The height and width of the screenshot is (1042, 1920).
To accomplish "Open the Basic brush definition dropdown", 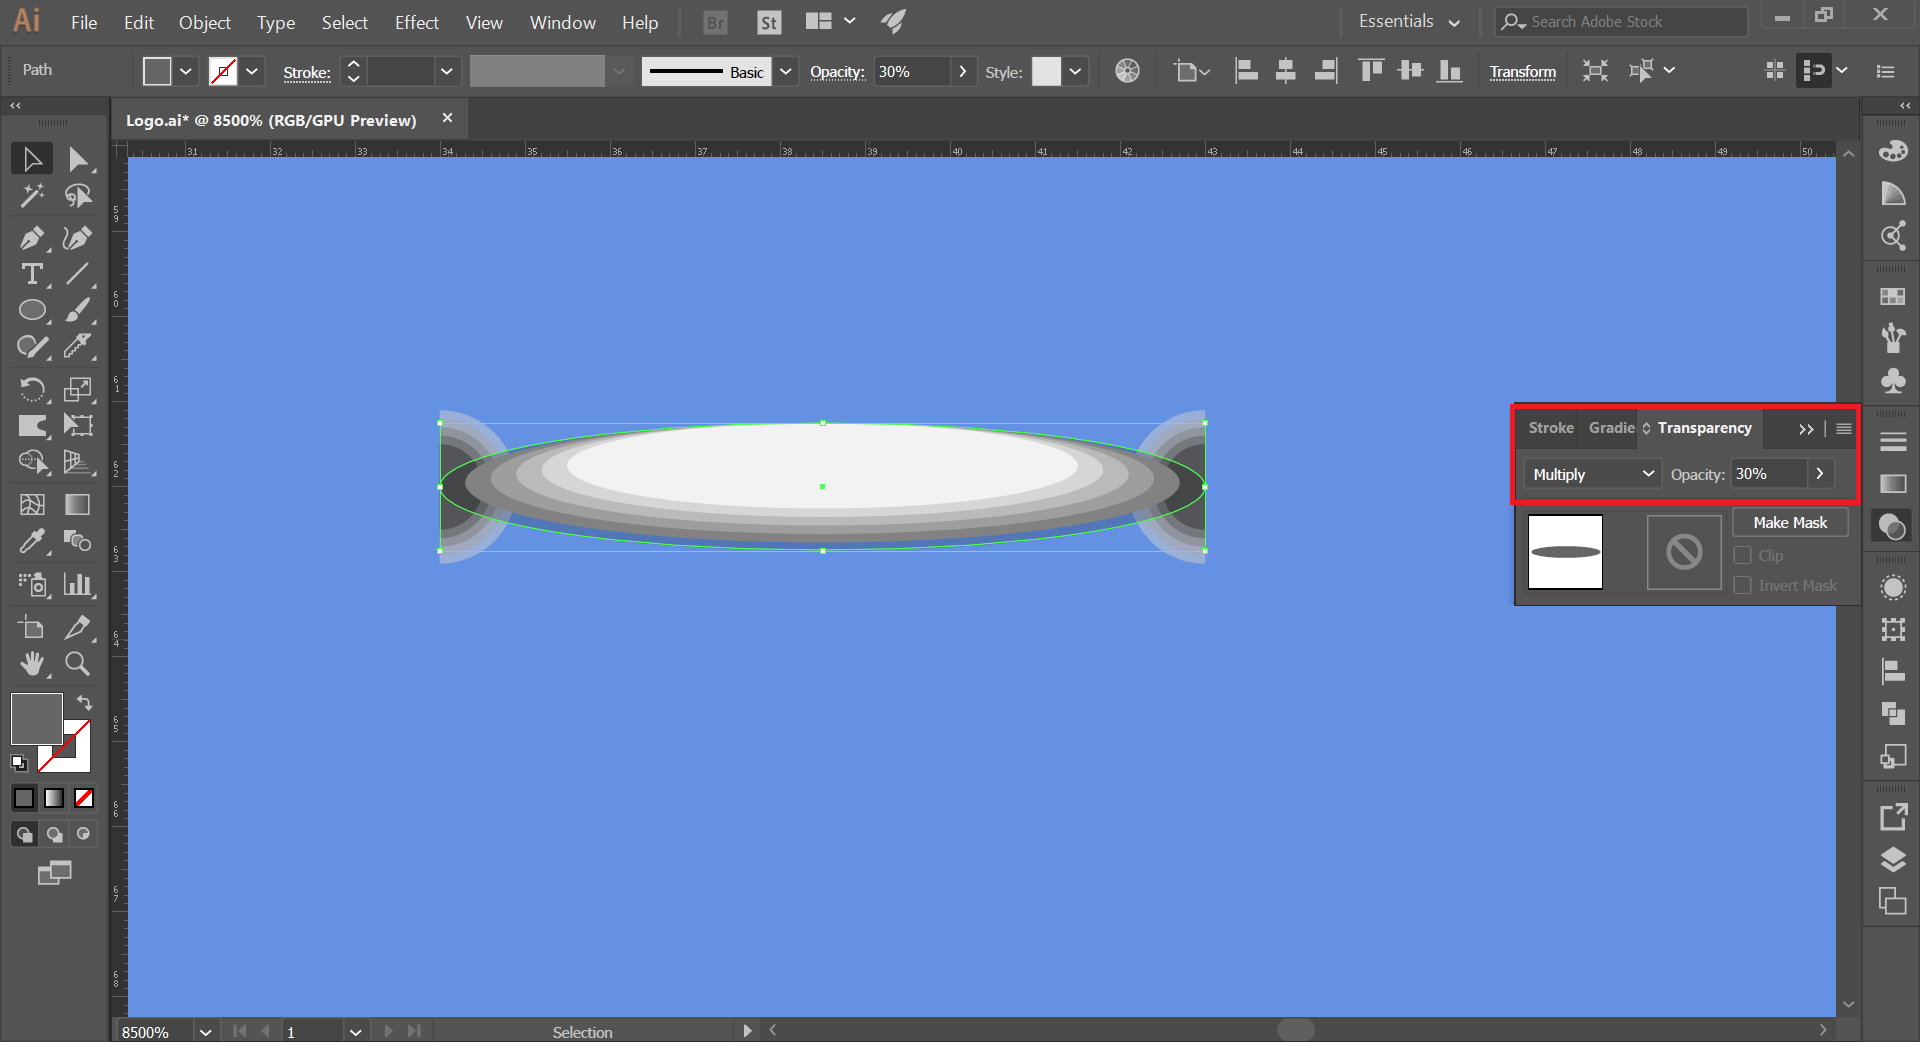I will (x=786, y=71).
